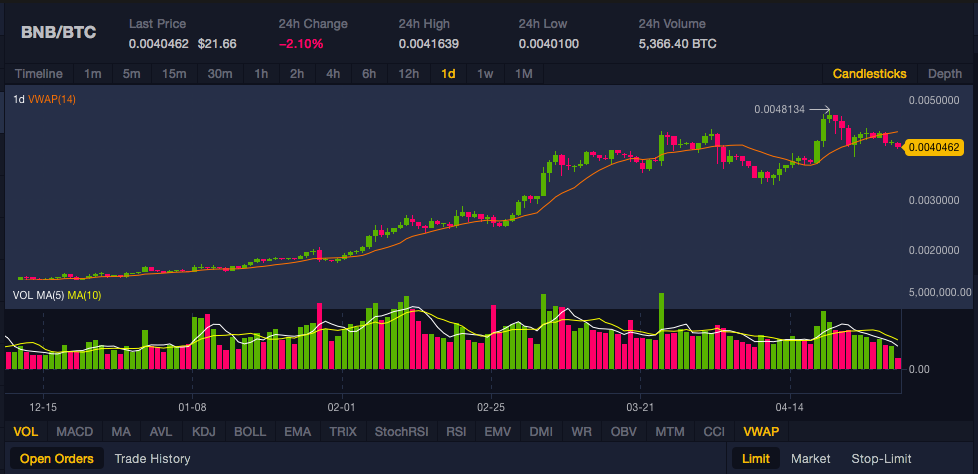Image resolution: width=978 pixels, height=474 pixels.
Task: Click the yellow 0.0040462 current price tag
Action: 934,148
